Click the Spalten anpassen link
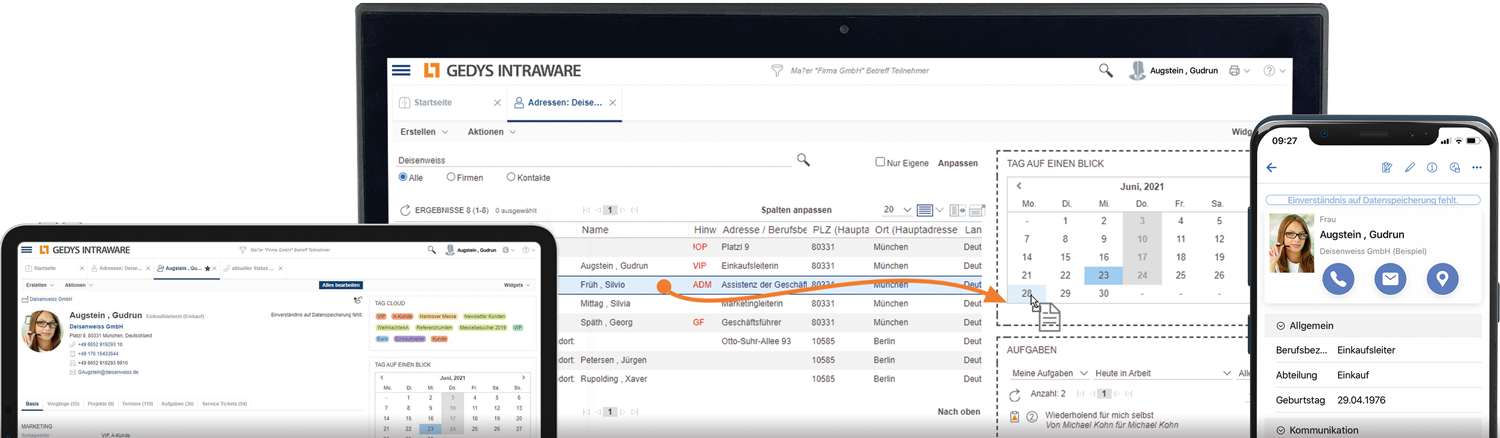Screen dimensions: 1500x438 point(796,210)
